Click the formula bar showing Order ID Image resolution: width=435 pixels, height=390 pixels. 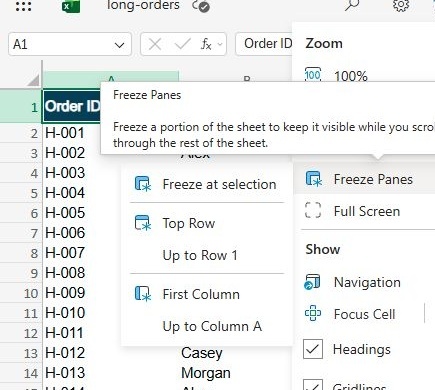pos(264,44)
